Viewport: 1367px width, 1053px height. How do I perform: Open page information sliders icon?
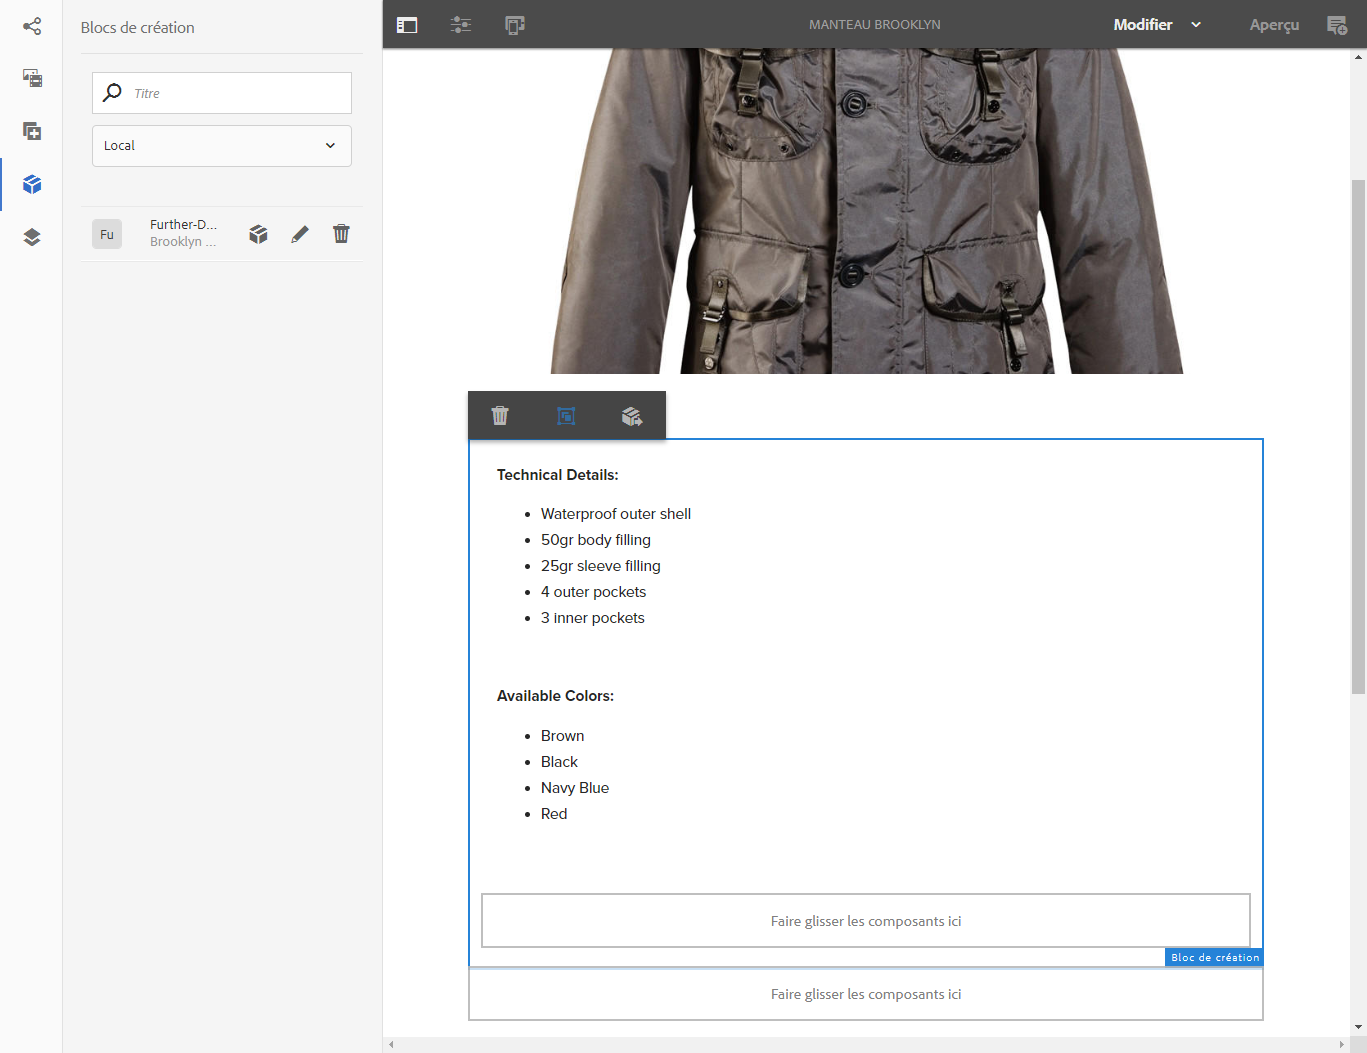[461, 25]
